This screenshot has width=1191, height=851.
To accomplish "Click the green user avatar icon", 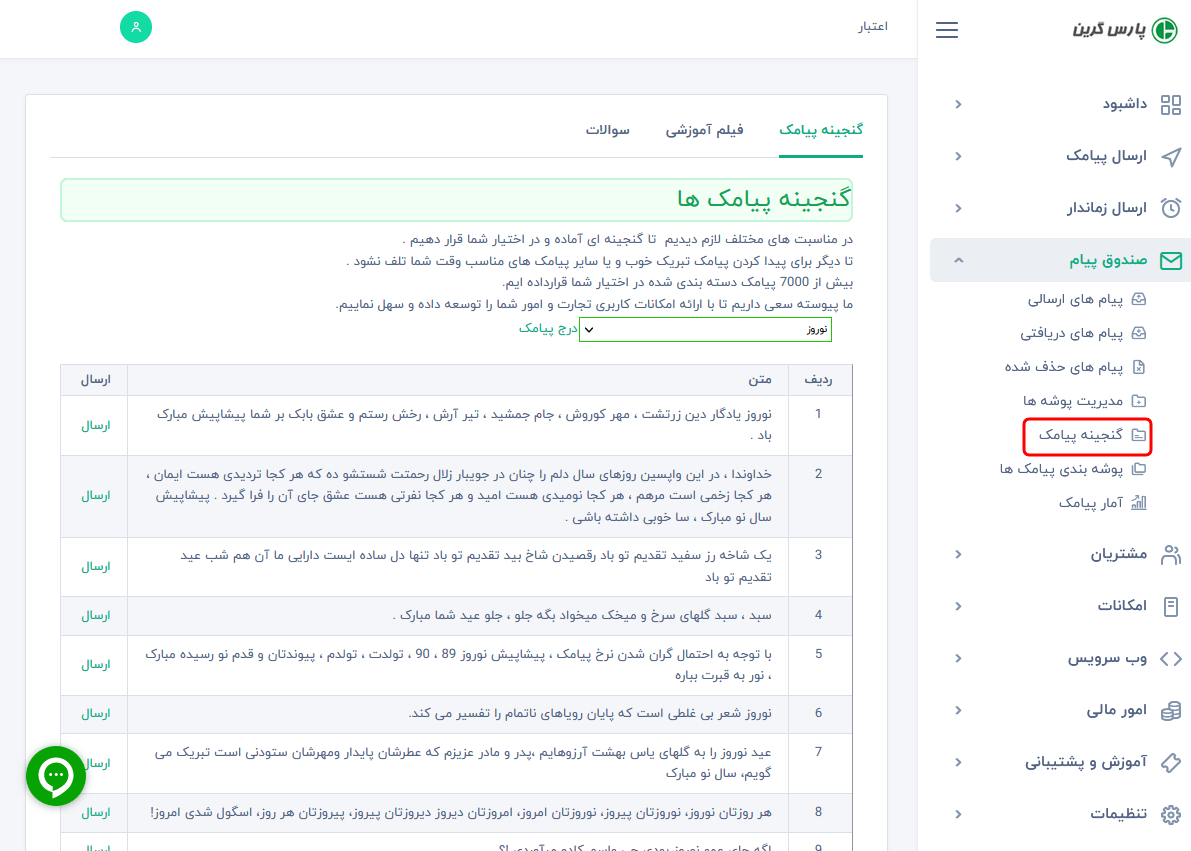I will point(136,27).
